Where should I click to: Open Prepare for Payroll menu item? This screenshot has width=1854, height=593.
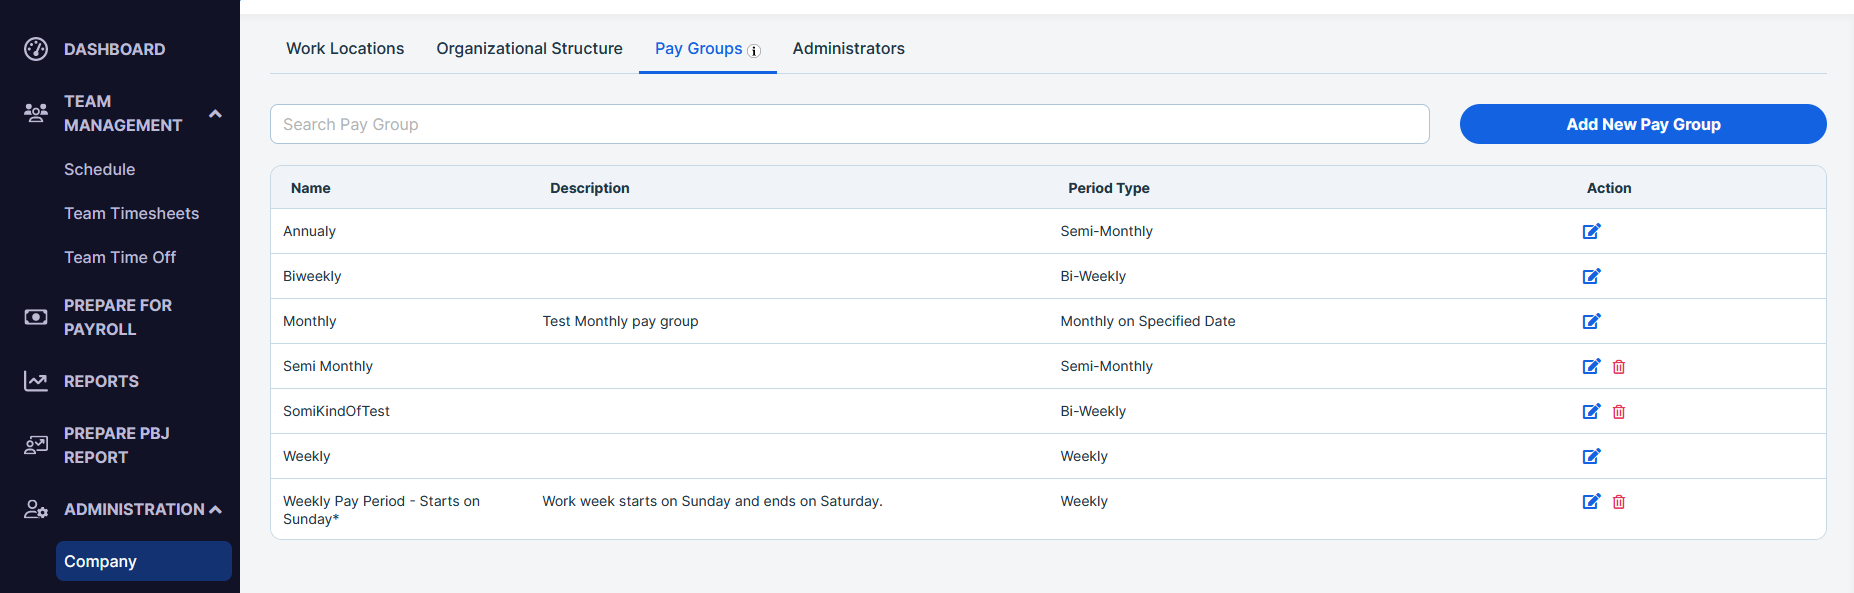pyautogui.click(x=117, y=317)
